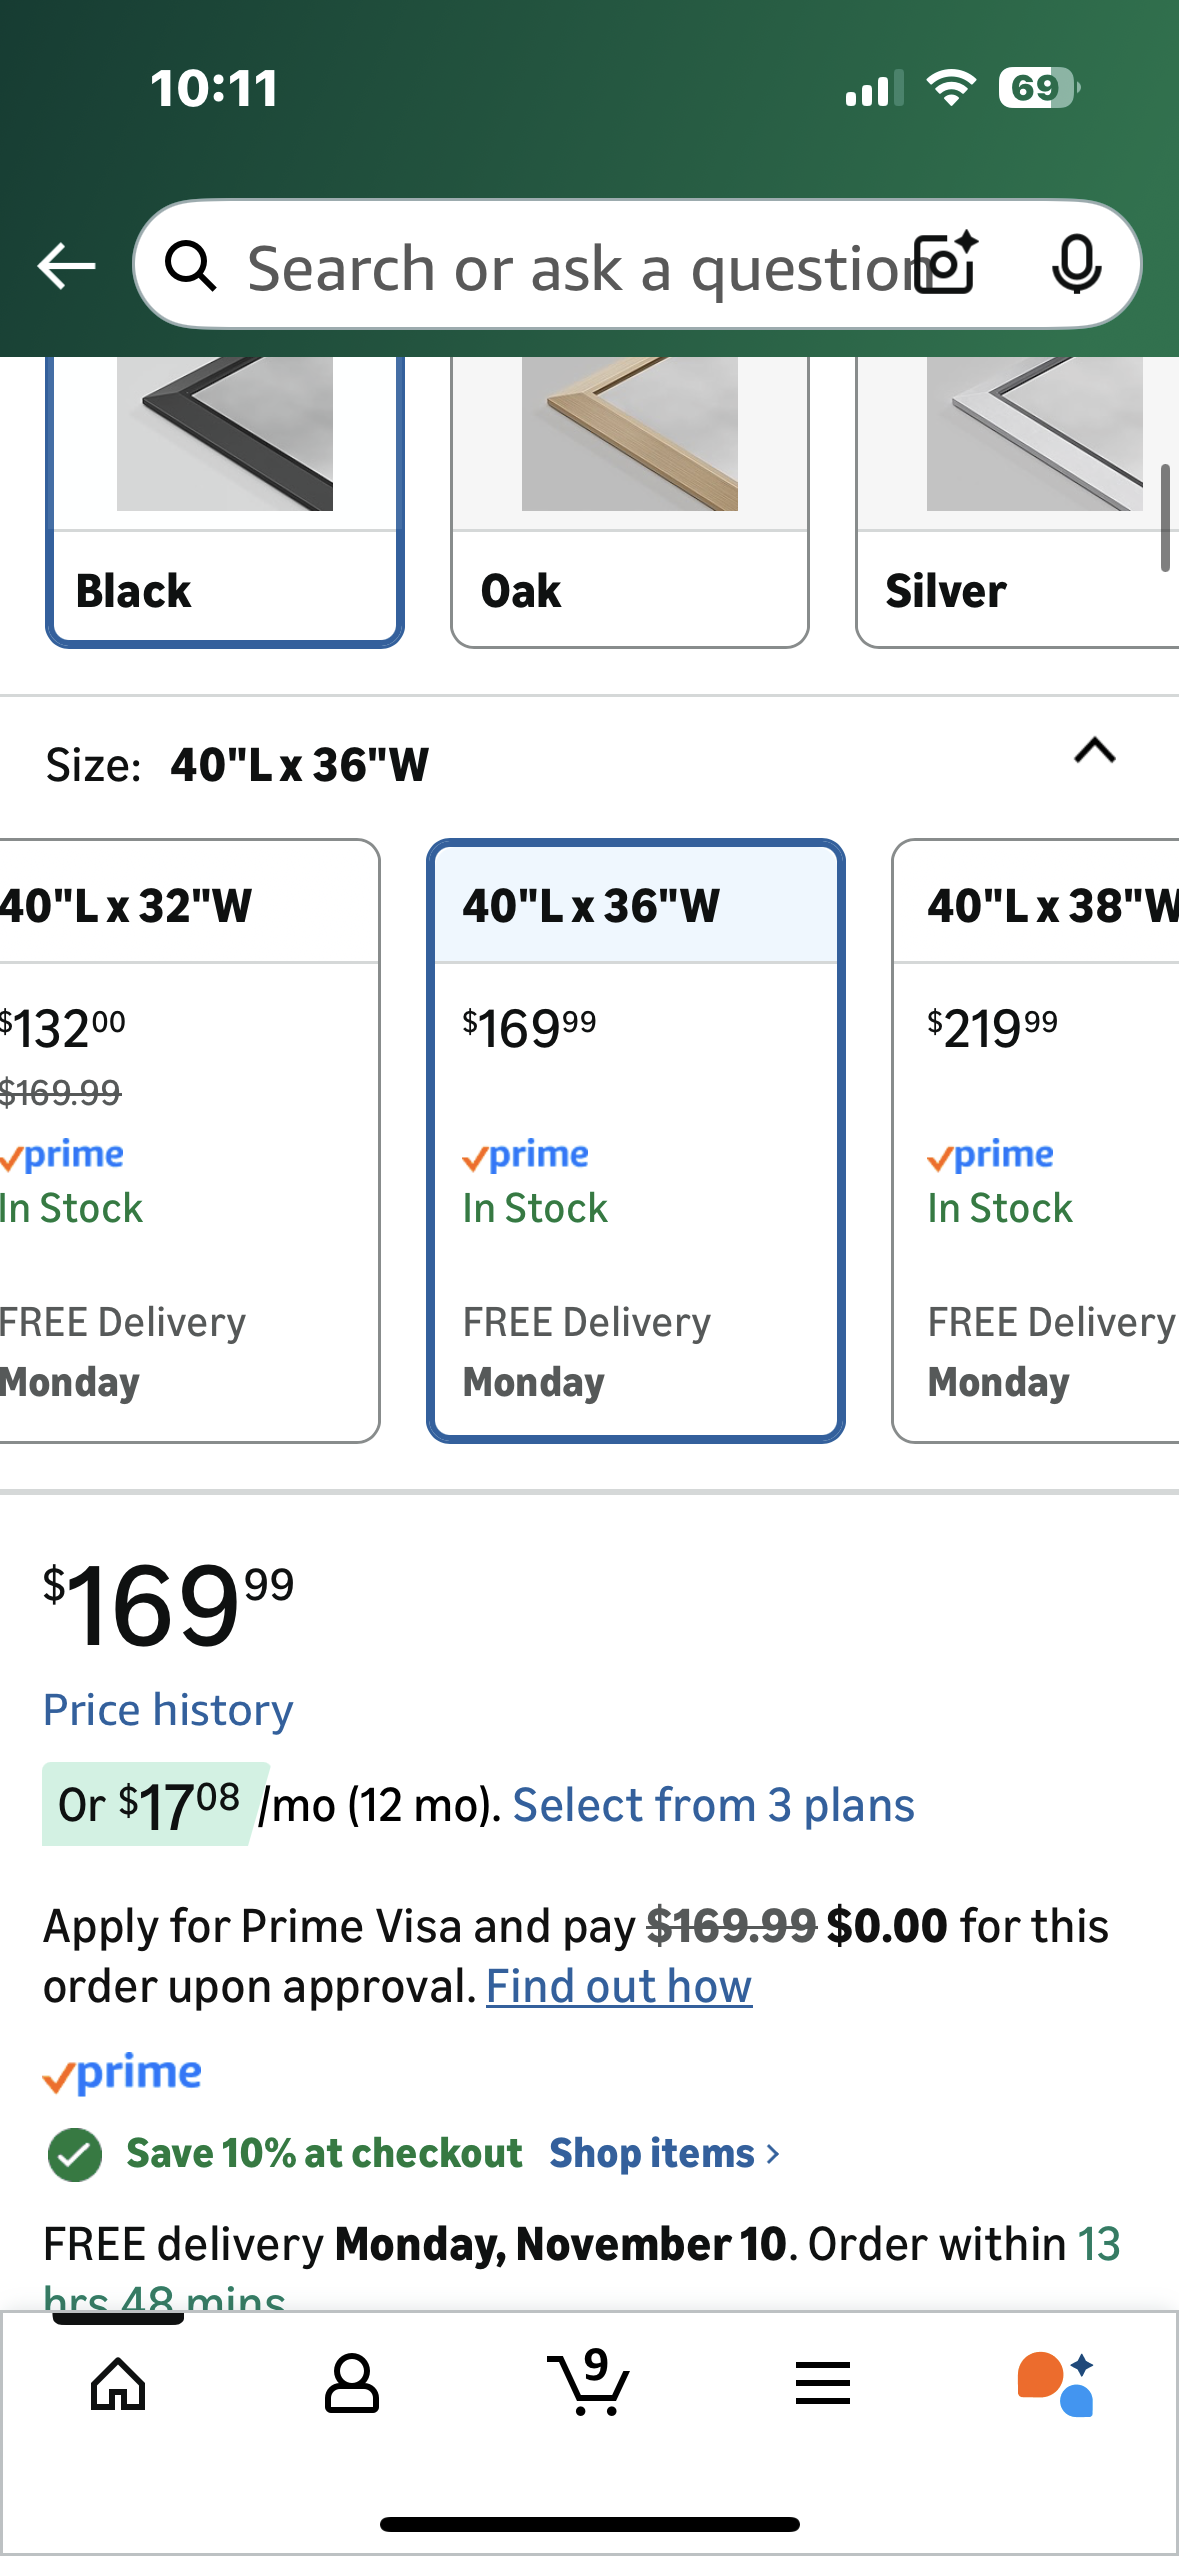1179x2556 pixels.
Task: Tap the selected 40"L x 36"W size card
Action: click(x=636, y=1140)
